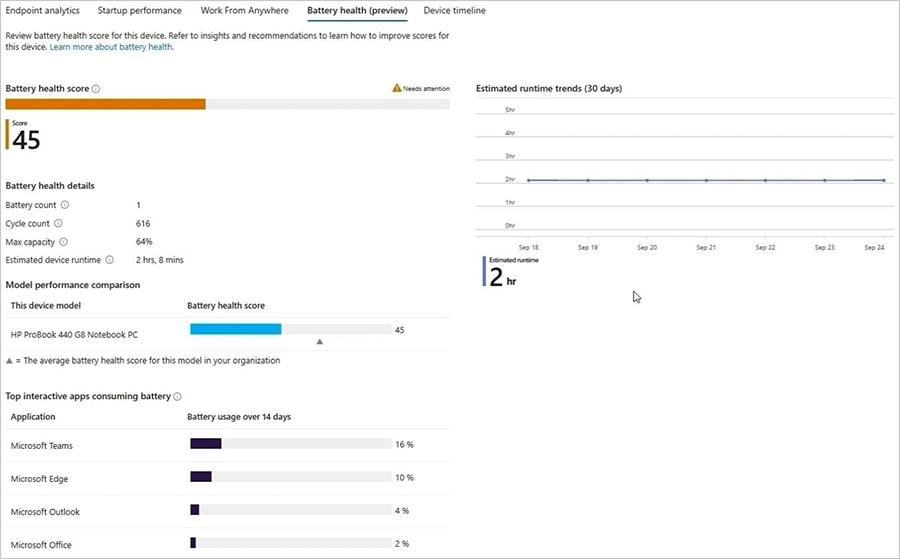This screenshot has width=900, height=559.
Task: Click info icon next to Estimated device runtime
Action: point(109,260)
